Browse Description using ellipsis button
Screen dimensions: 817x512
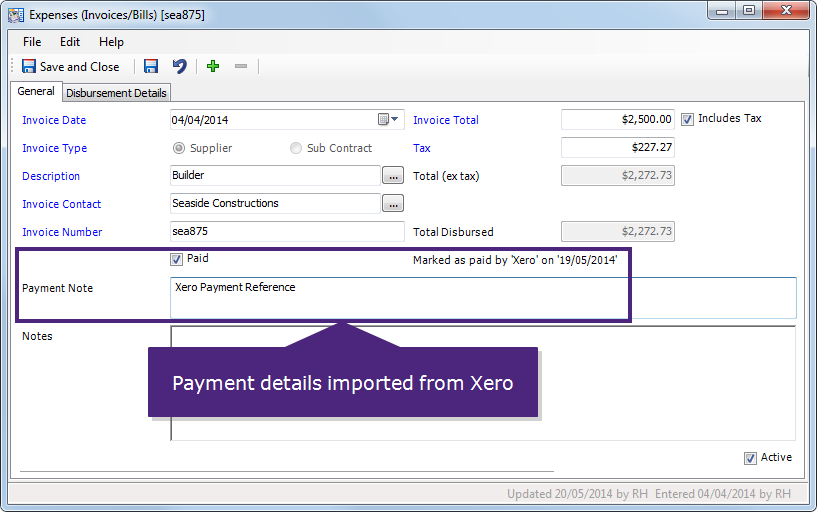[393, 176]
